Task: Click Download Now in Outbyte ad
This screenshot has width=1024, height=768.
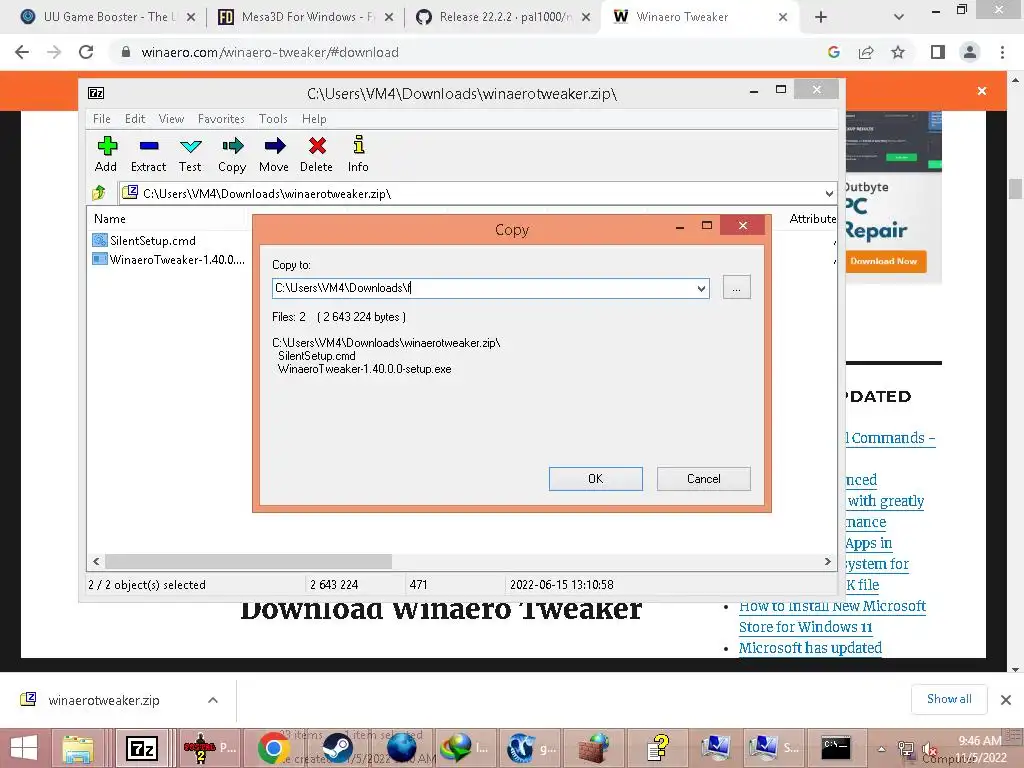Action: pos(884,261)
